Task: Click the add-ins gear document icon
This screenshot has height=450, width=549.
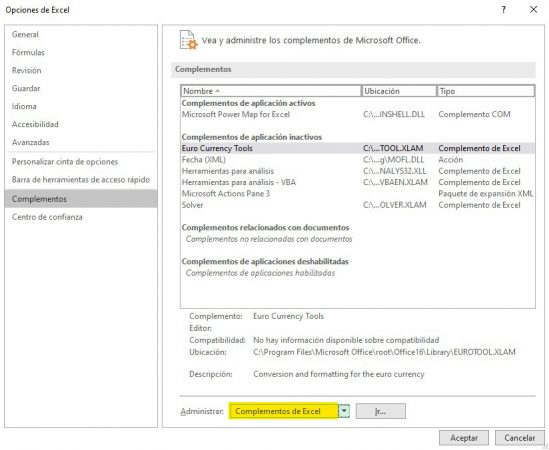Action: [188, 40]
